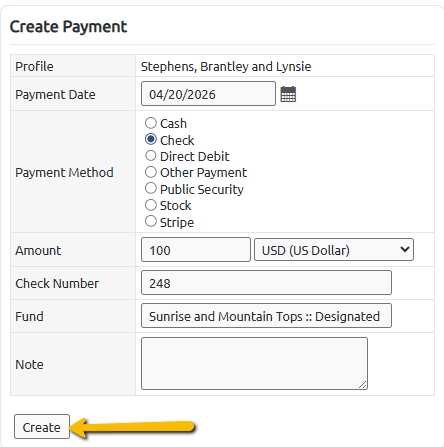Image resolution: width=444 pixels, height=447 pixels.
Task: Focus the Payment Date field 04/20/2026
Action: click(208, 94)
